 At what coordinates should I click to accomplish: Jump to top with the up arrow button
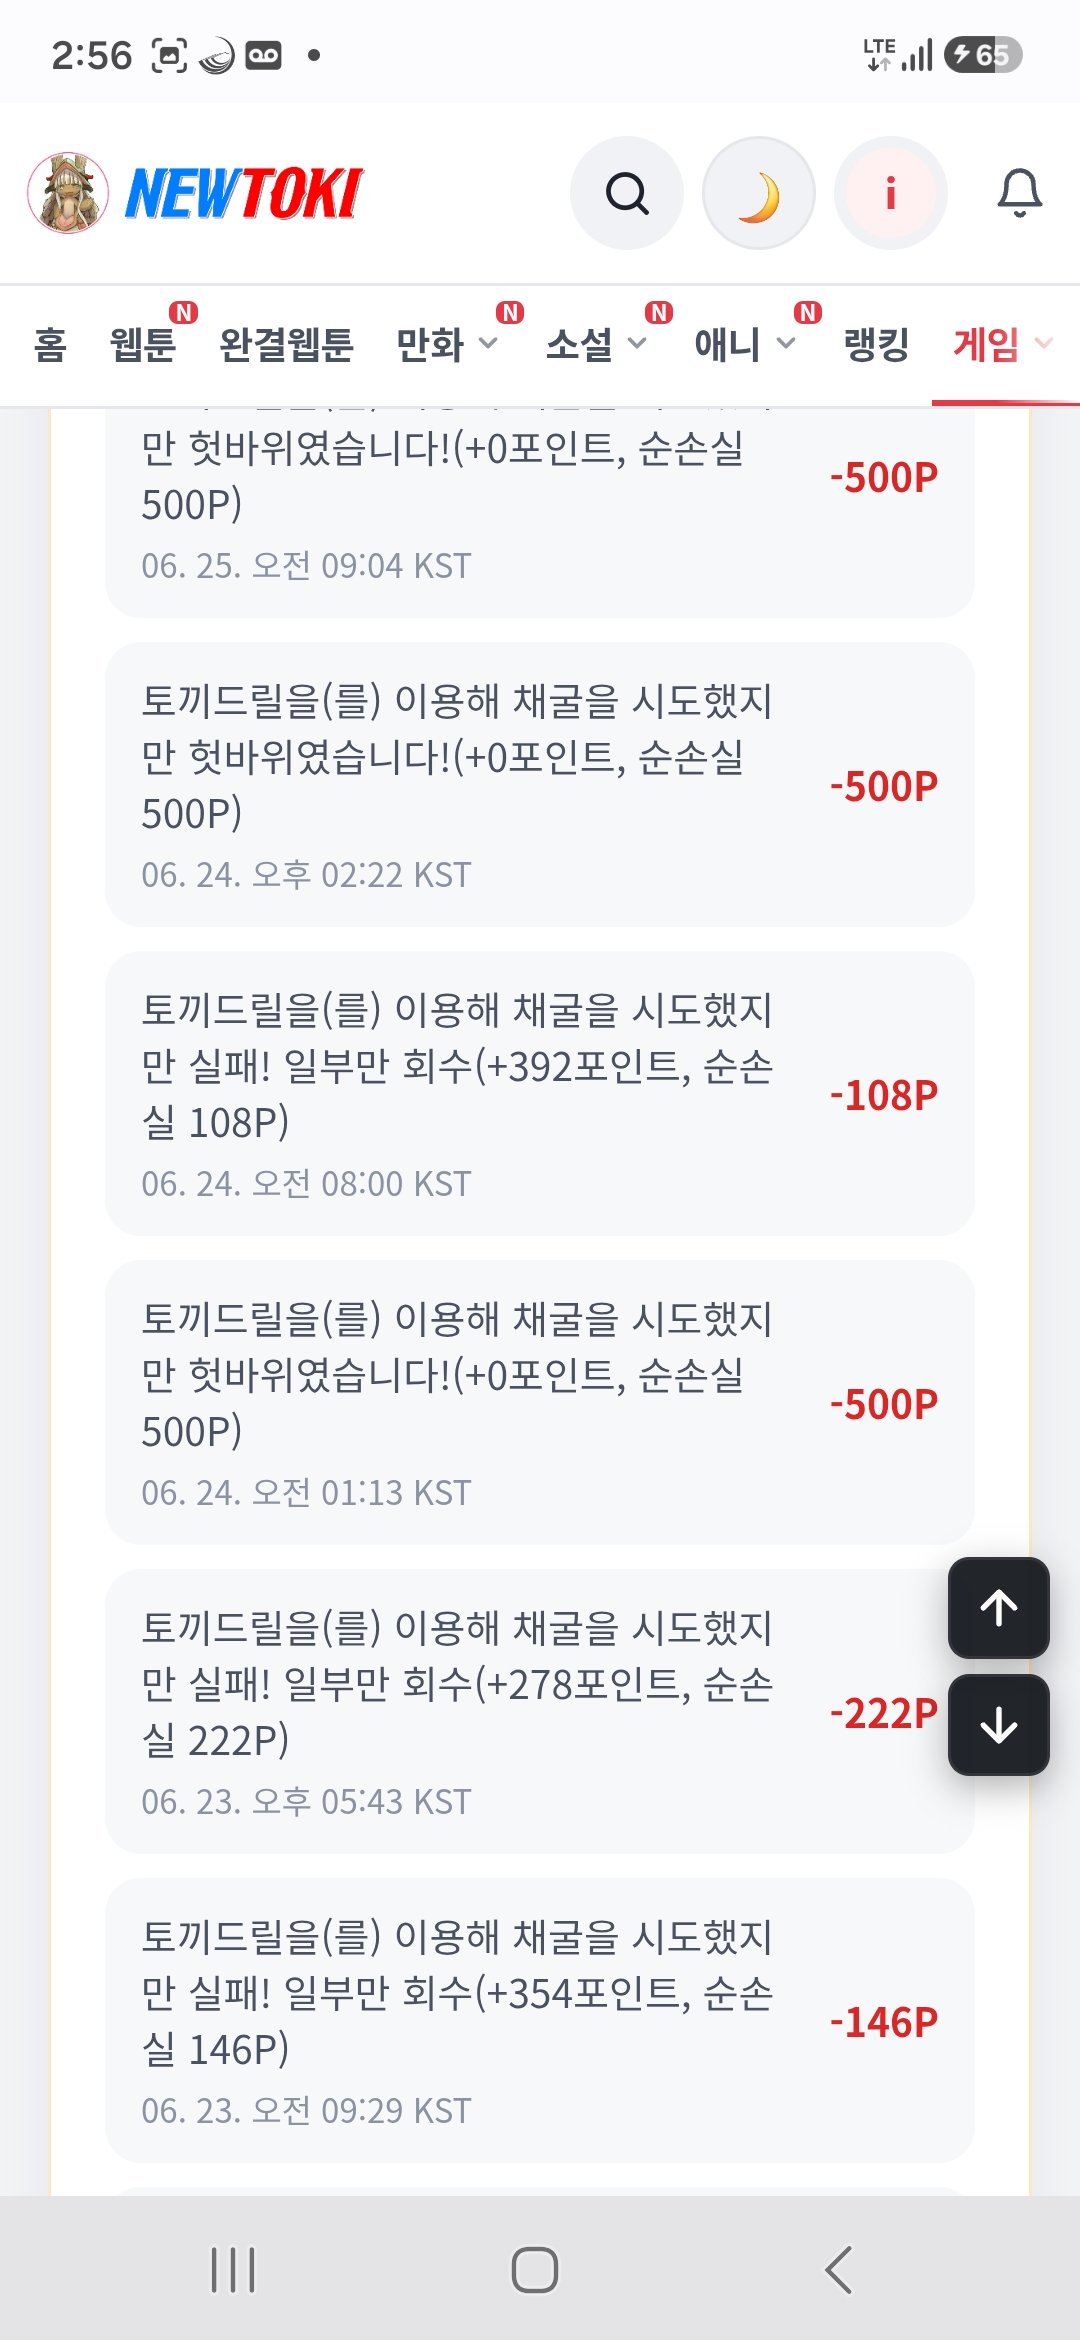[999, 1608]
